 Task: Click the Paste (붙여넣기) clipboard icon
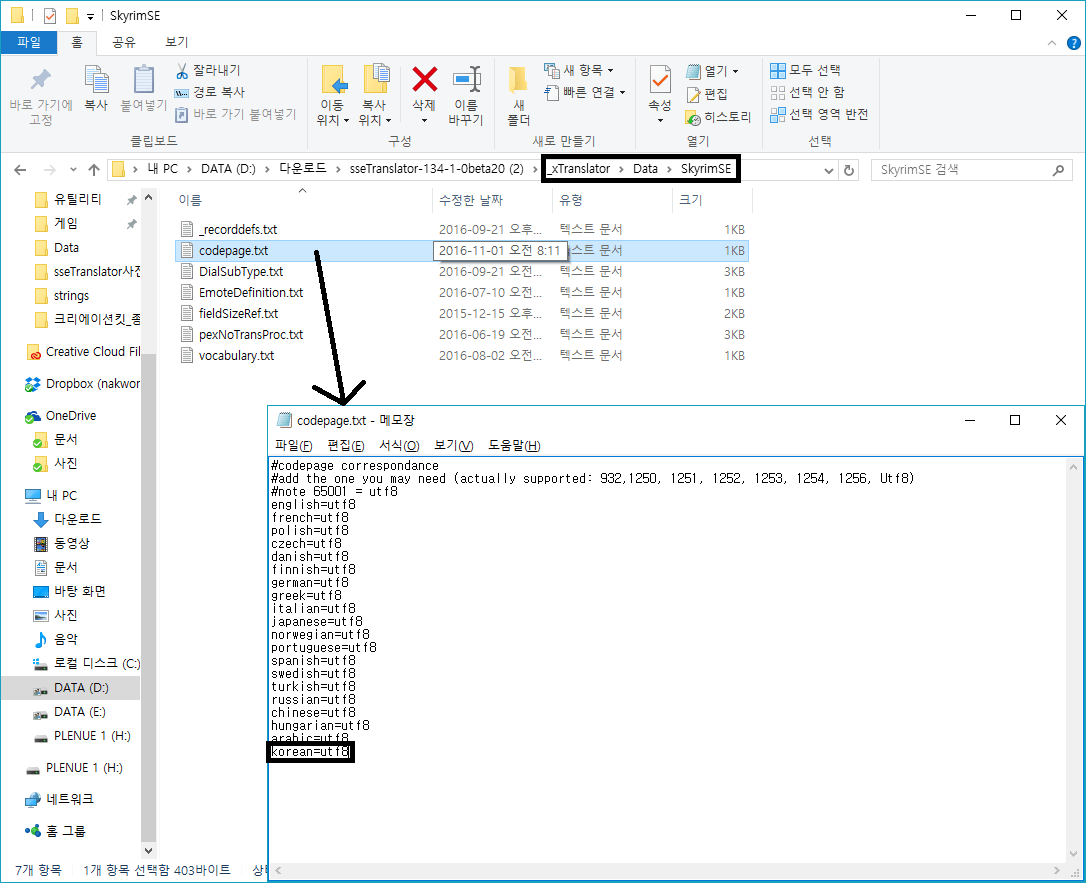click(144, 80)
